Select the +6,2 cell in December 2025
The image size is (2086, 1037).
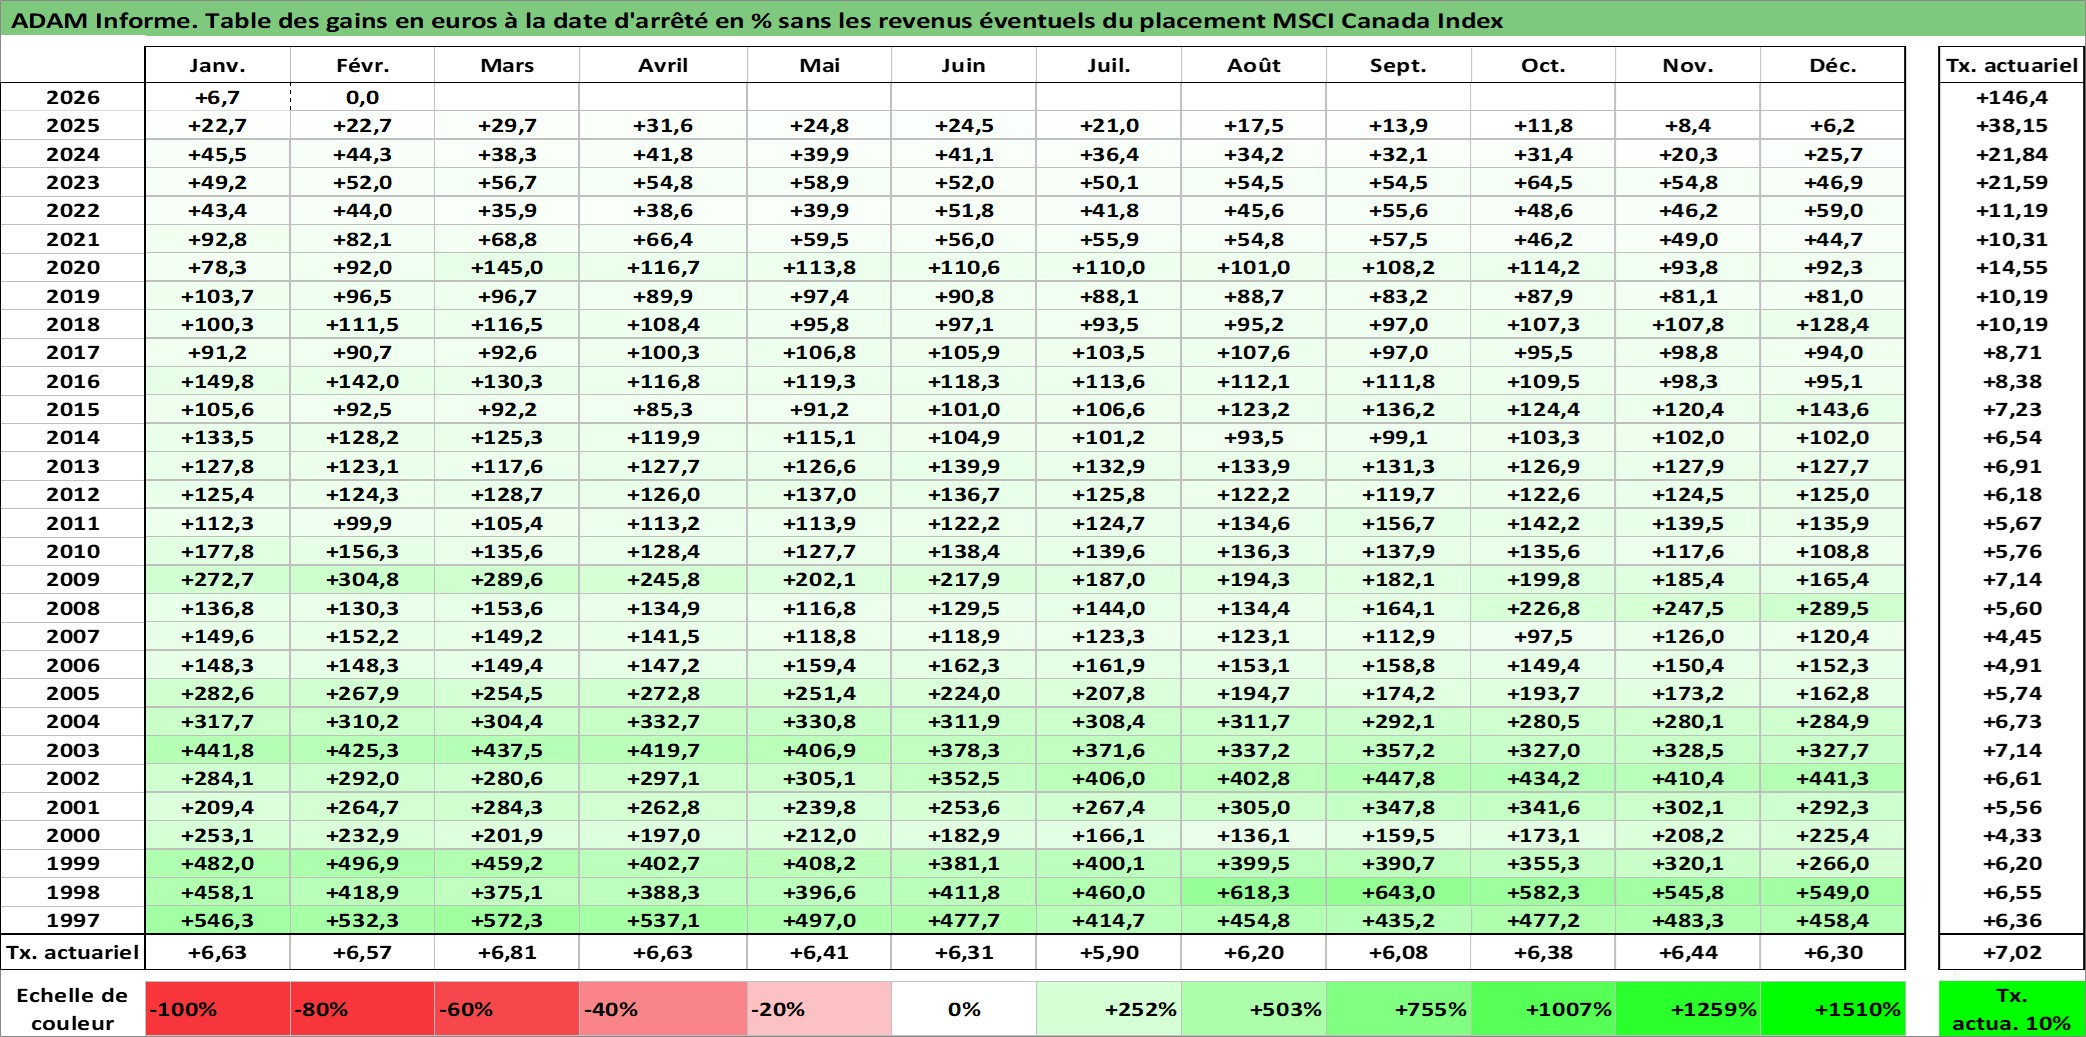1833,125
